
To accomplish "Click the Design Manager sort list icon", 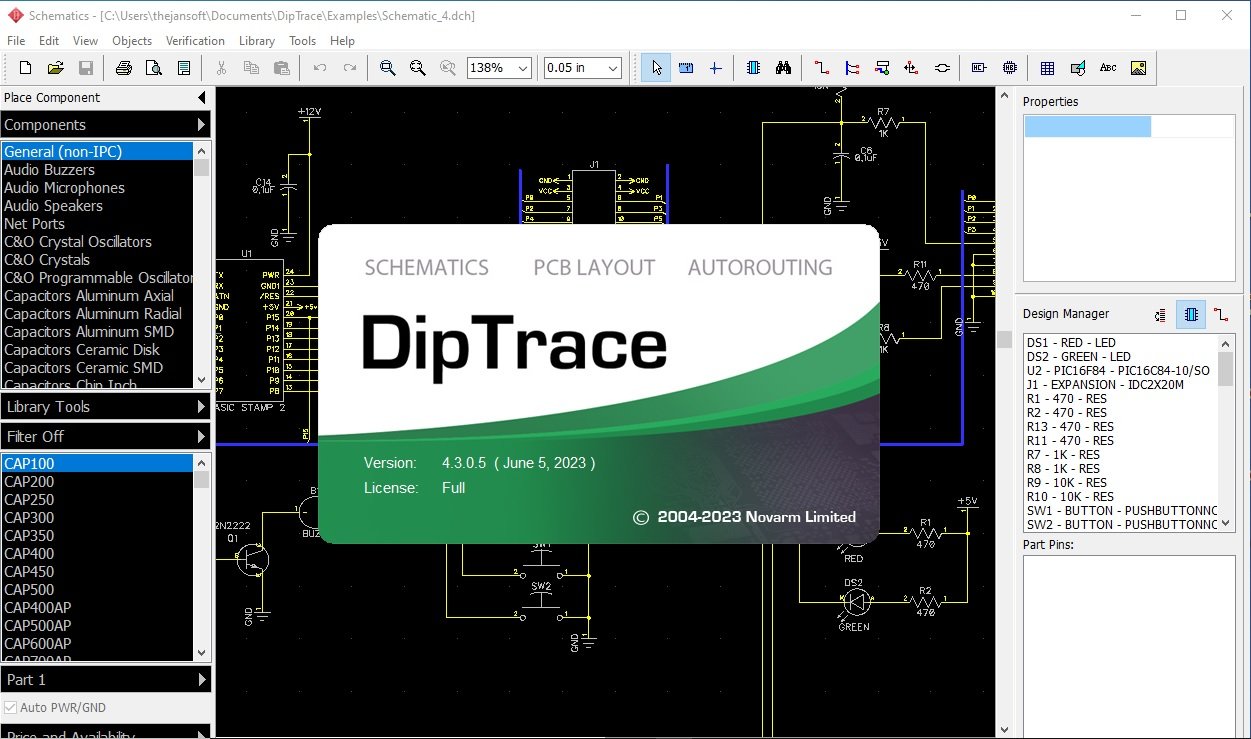I will click(1160, 314).
